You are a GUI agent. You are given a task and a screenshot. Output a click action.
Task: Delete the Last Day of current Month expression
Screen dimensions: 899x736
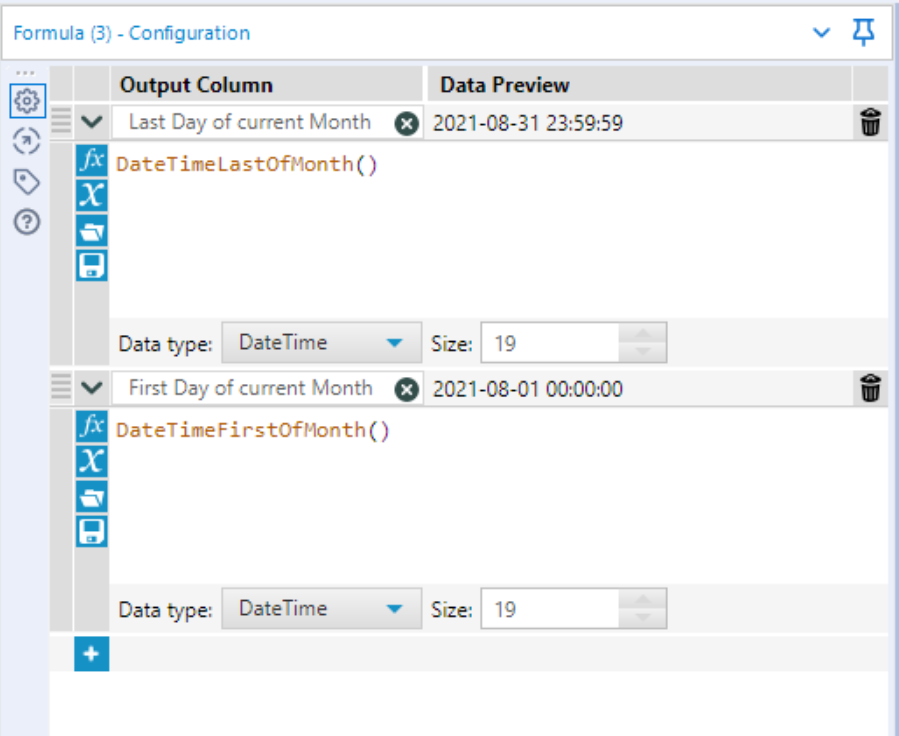(x=871, y=123)
